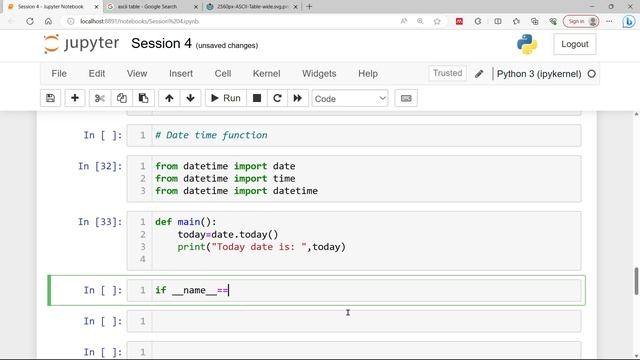
Task: Open the split screen icon in browser toolbar
Action: 498,21
